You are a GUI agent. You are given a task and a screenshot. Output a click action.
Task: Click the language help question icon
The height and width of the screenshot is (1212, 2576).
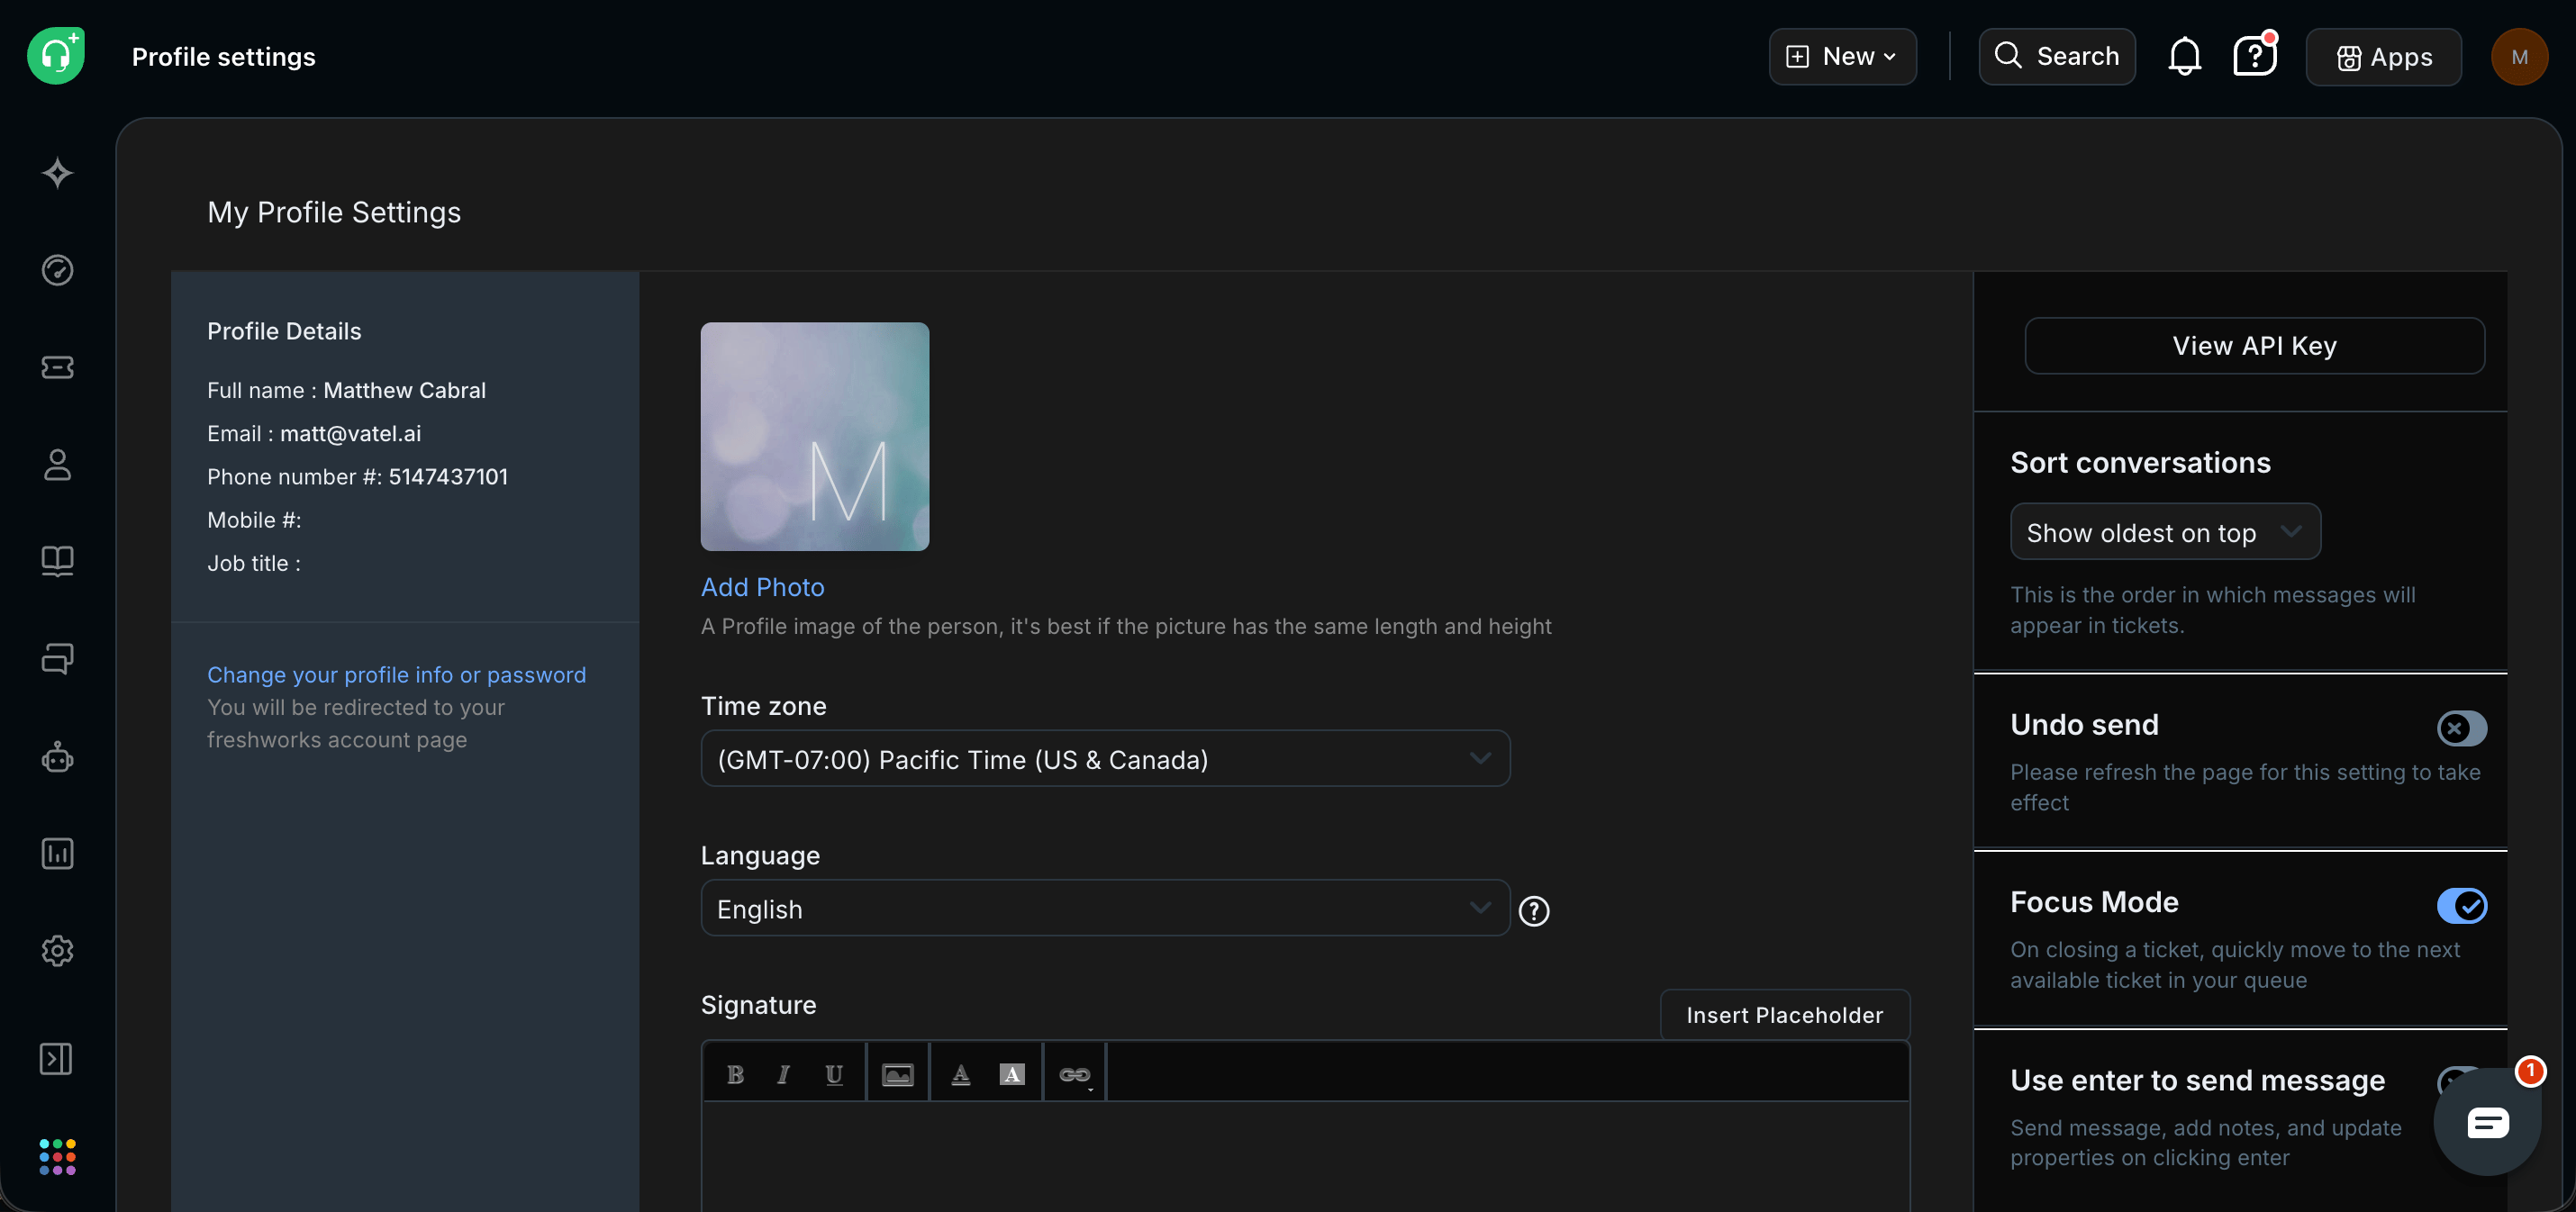coord(1533,910)
